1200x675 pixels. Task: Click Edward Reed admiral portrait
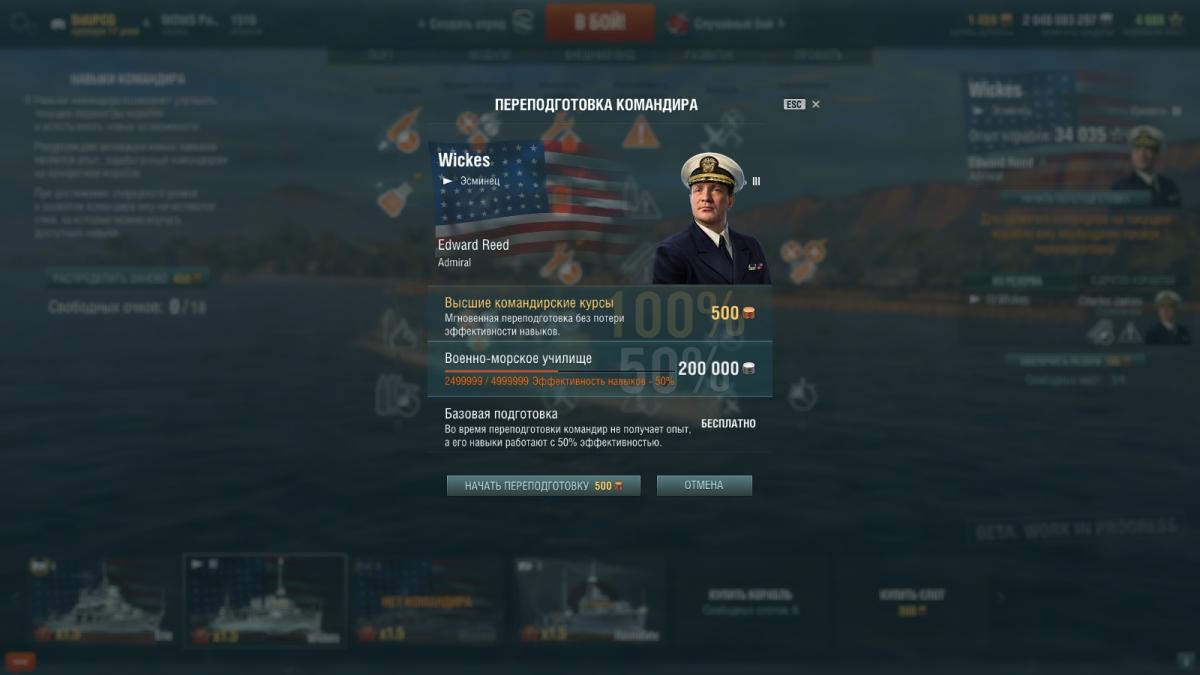(712, 218)
